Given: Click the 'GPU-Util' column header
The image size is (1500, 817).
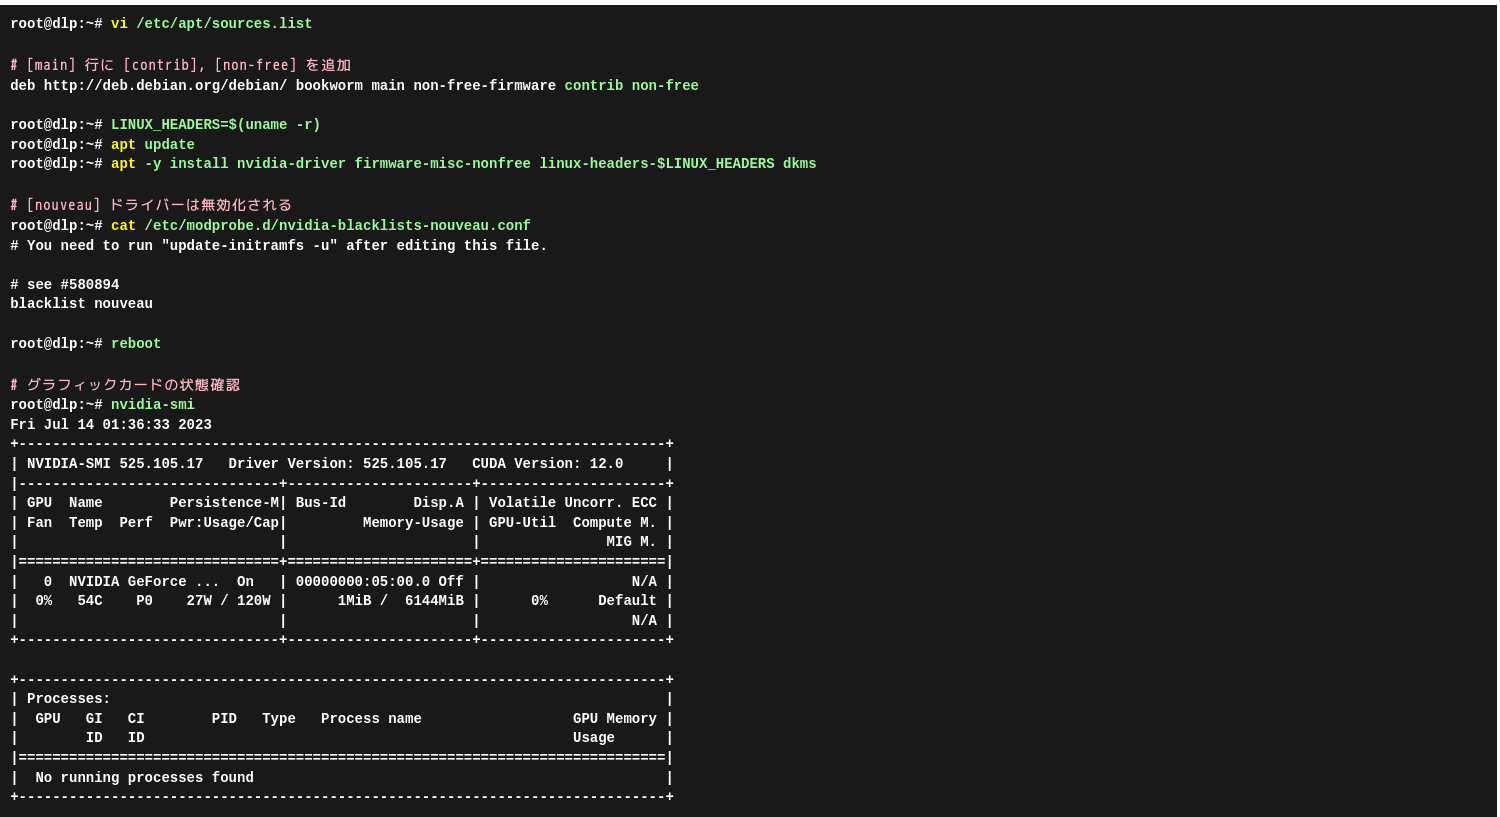Looking at the screenshot, I should coord(522,523).
